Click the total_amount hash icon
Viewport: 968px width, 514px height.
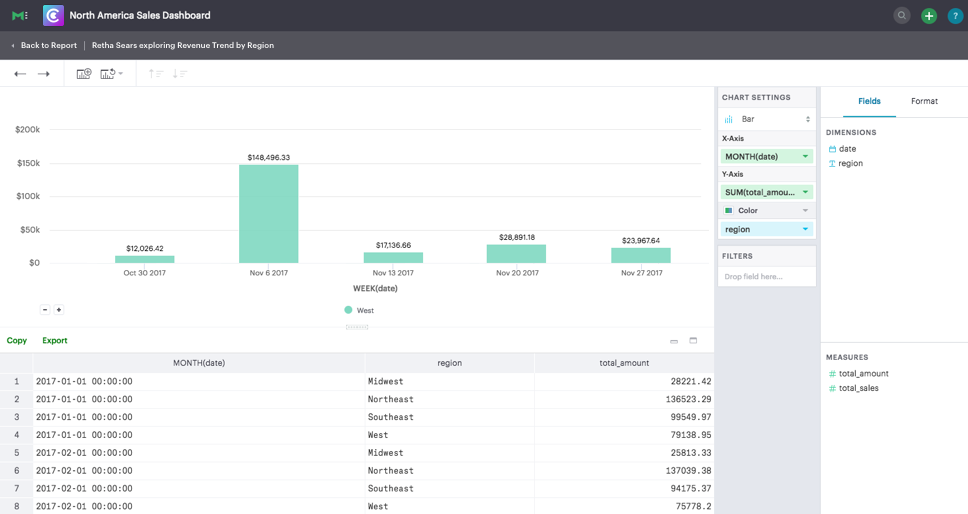(832, 374)
